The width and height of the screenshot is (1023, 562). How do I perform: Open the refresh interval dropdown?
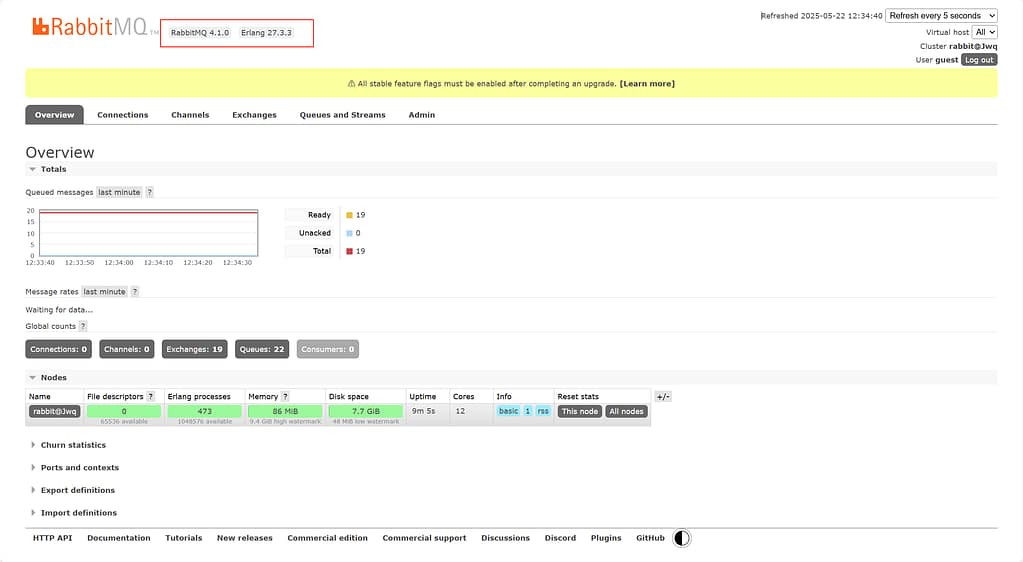point(941,16)
